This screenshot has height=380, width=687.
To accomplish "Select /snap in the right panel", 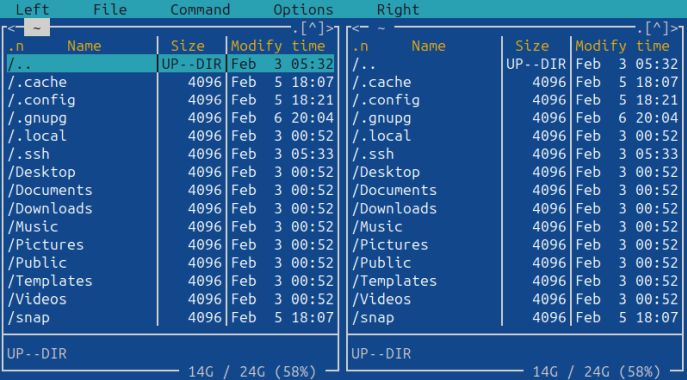I will point(515,317).
